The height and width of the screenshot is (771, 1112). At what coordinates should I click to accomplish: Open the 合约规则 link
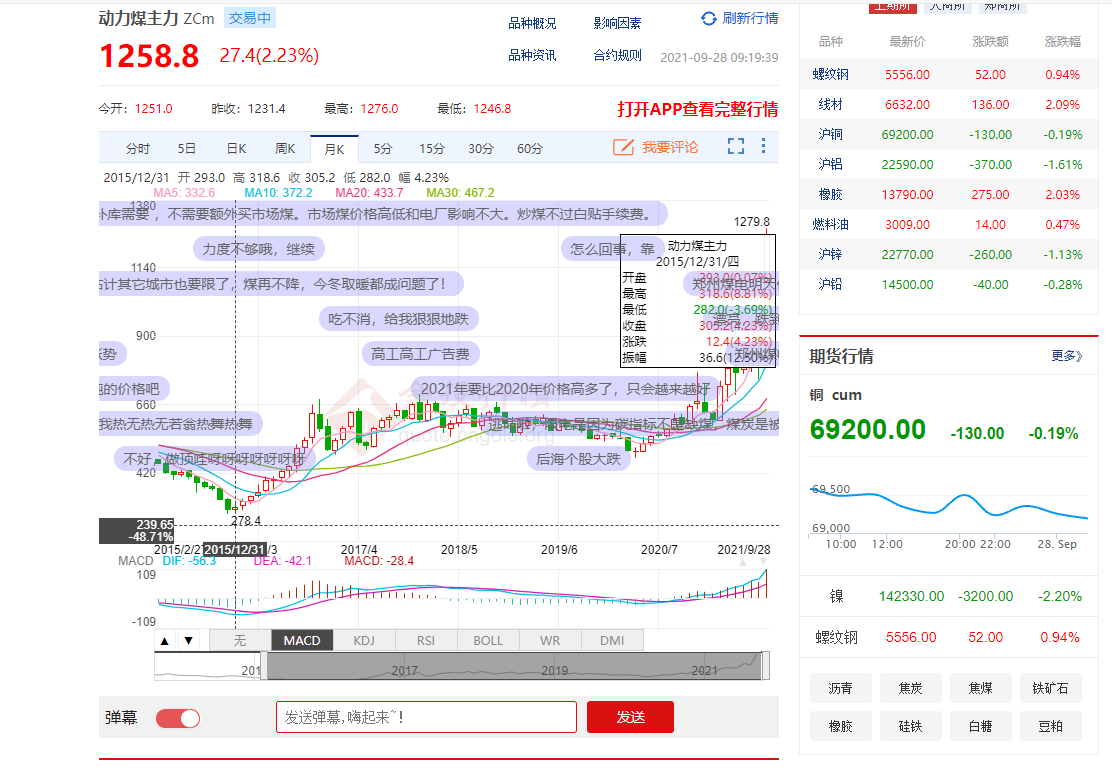pos(617,55)
